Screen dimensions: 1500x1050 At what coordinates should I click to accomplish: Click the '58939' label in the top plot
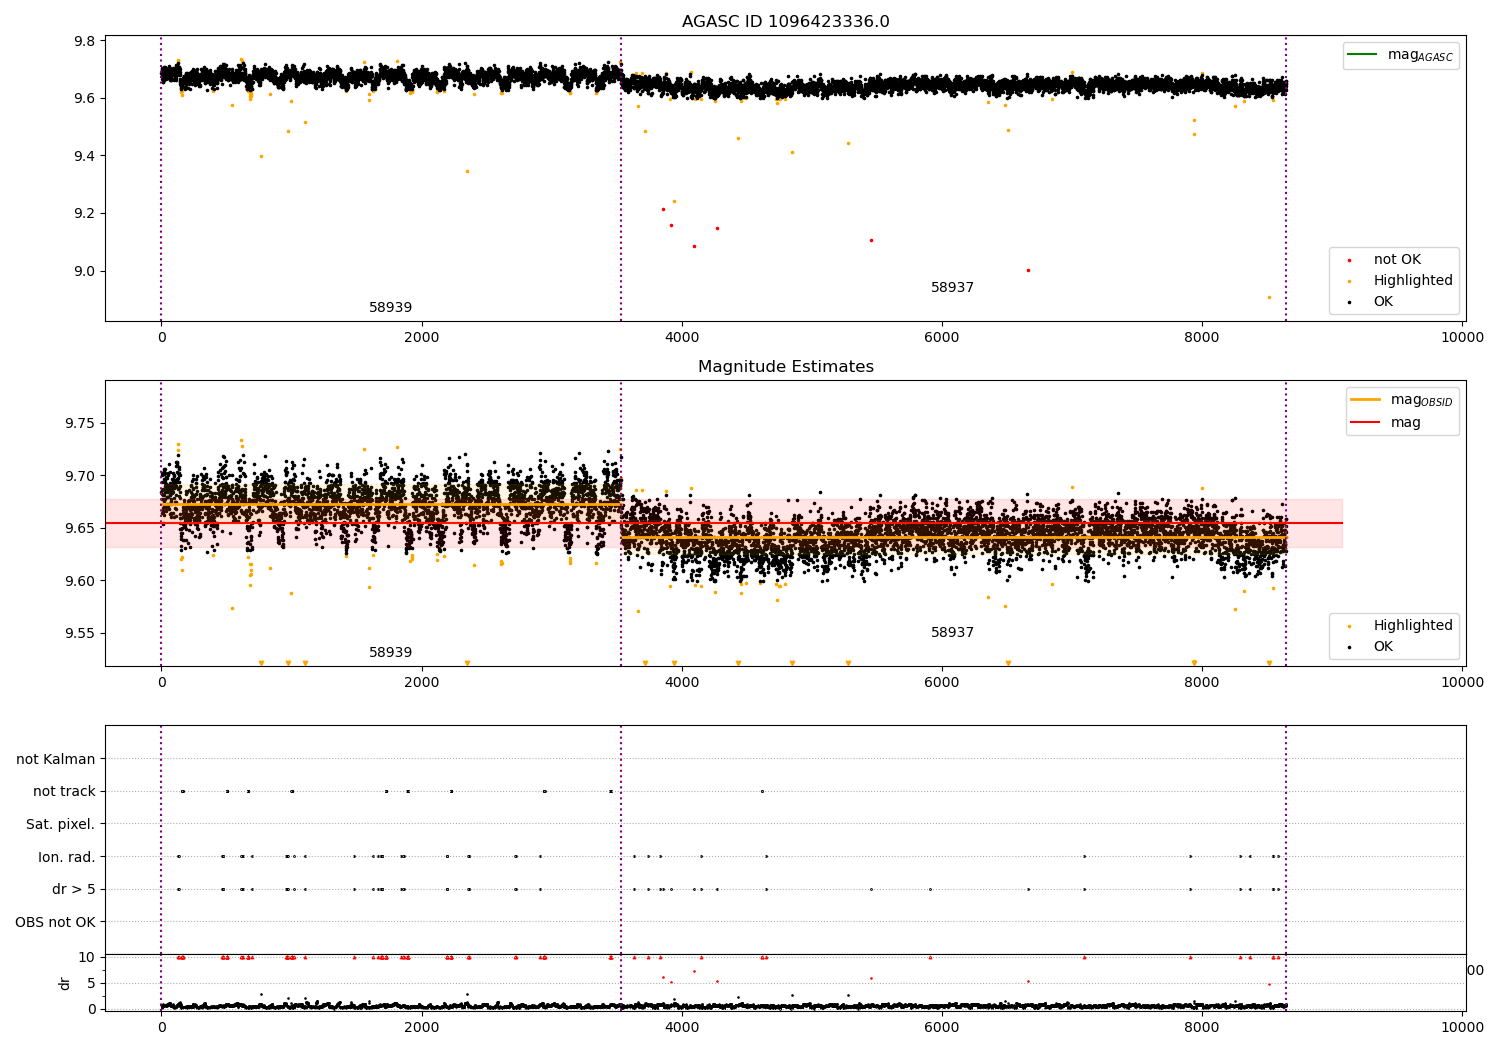tap(390, 308)
